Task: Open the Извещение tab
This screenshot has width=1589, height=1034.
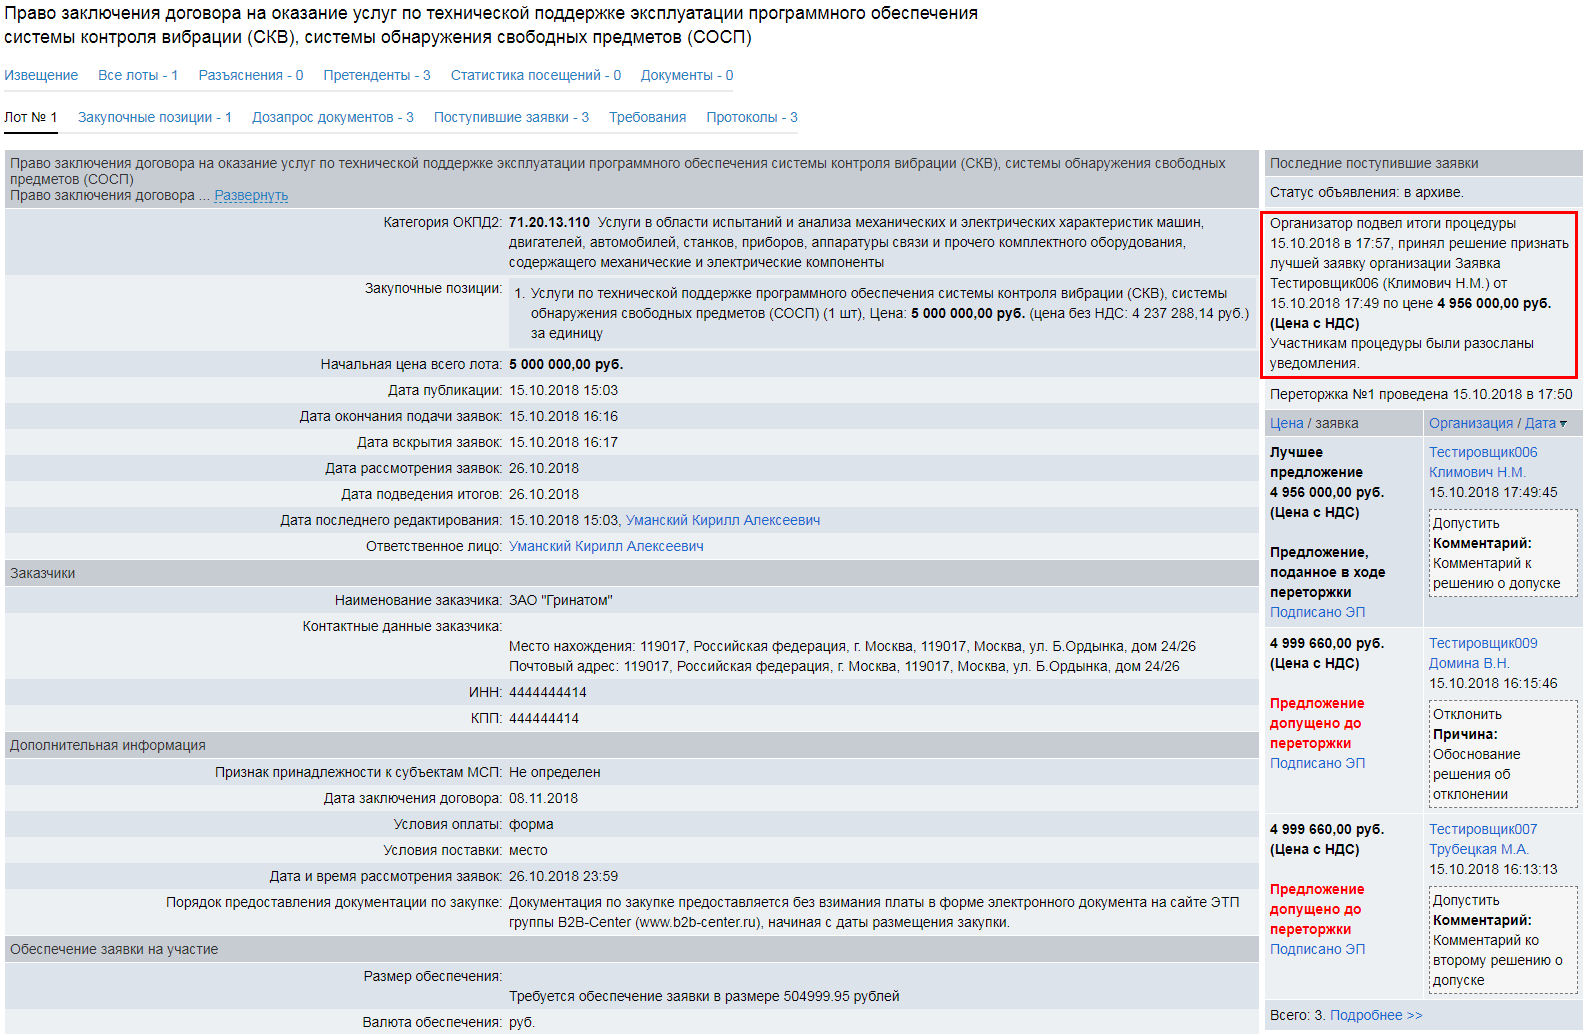Action: tap(41, 75)
